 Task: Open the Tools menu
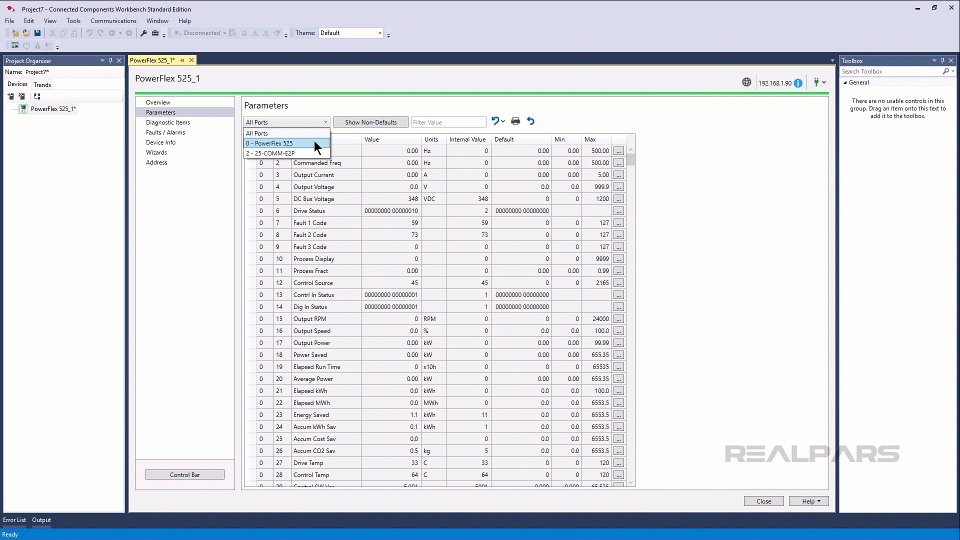pos(73,21)
